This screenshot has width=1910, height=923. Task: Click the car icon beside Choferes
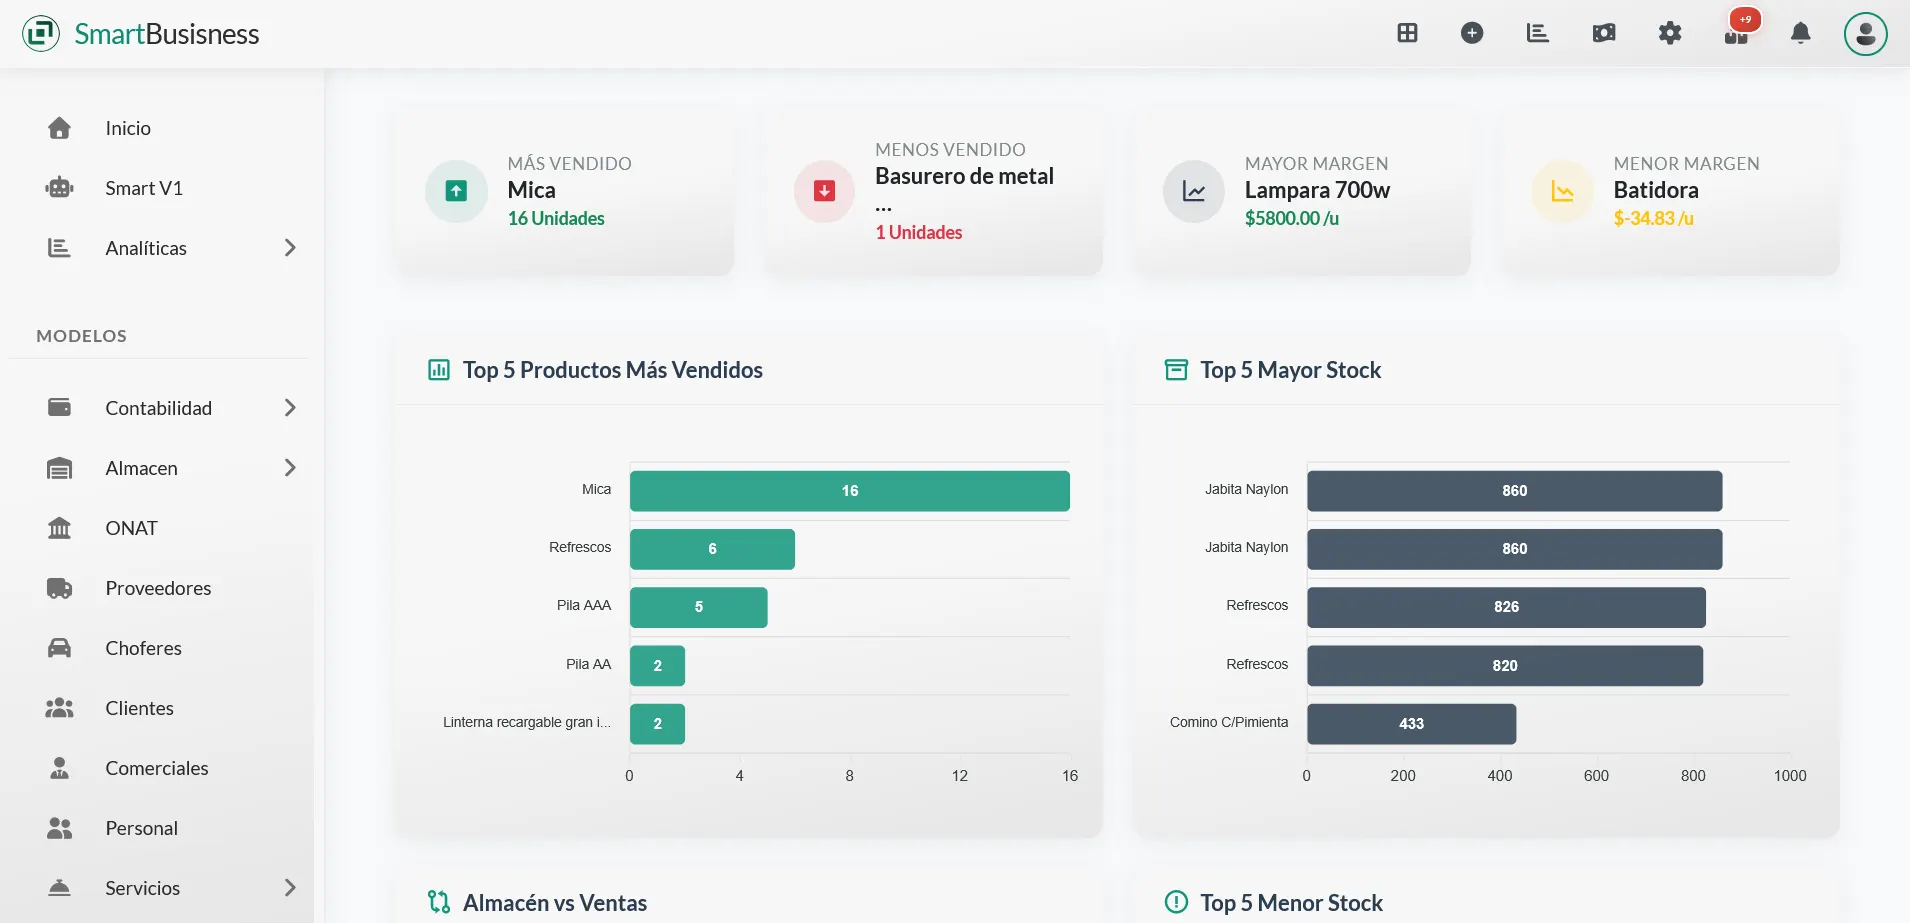click(60, 648)
